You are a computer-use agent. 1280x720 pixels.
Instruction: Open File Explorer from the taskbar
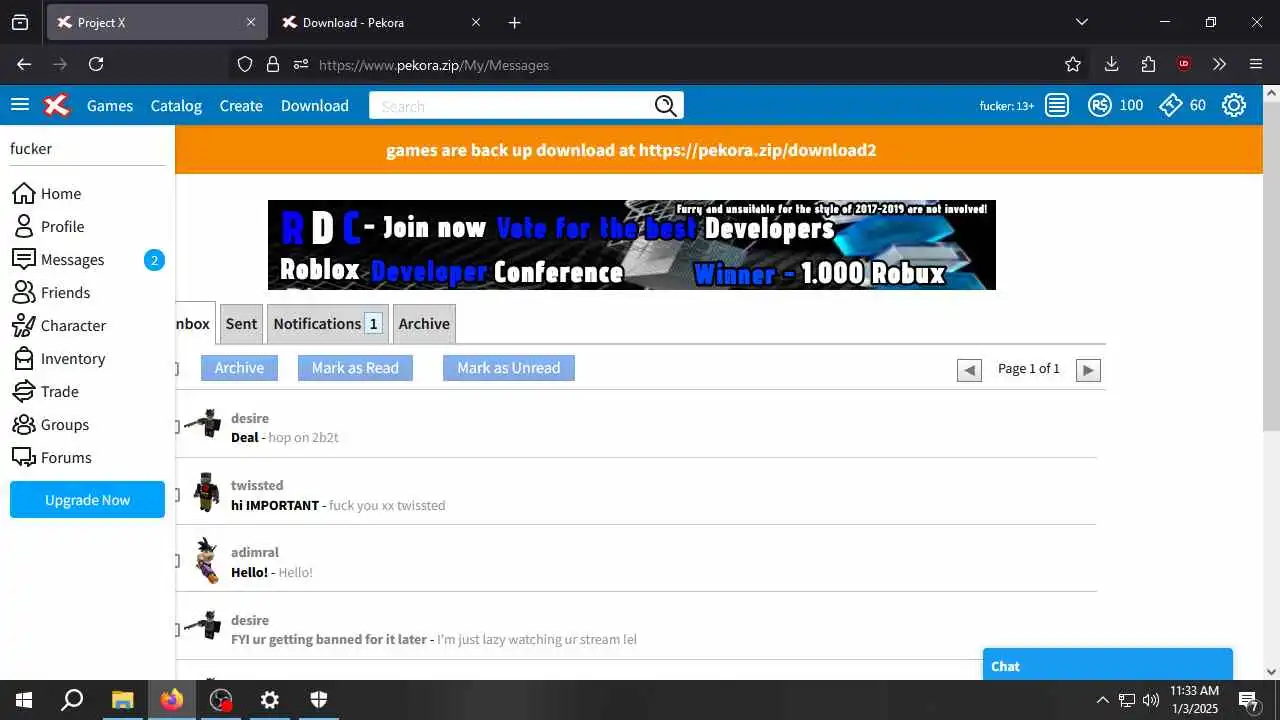point(122,700)
